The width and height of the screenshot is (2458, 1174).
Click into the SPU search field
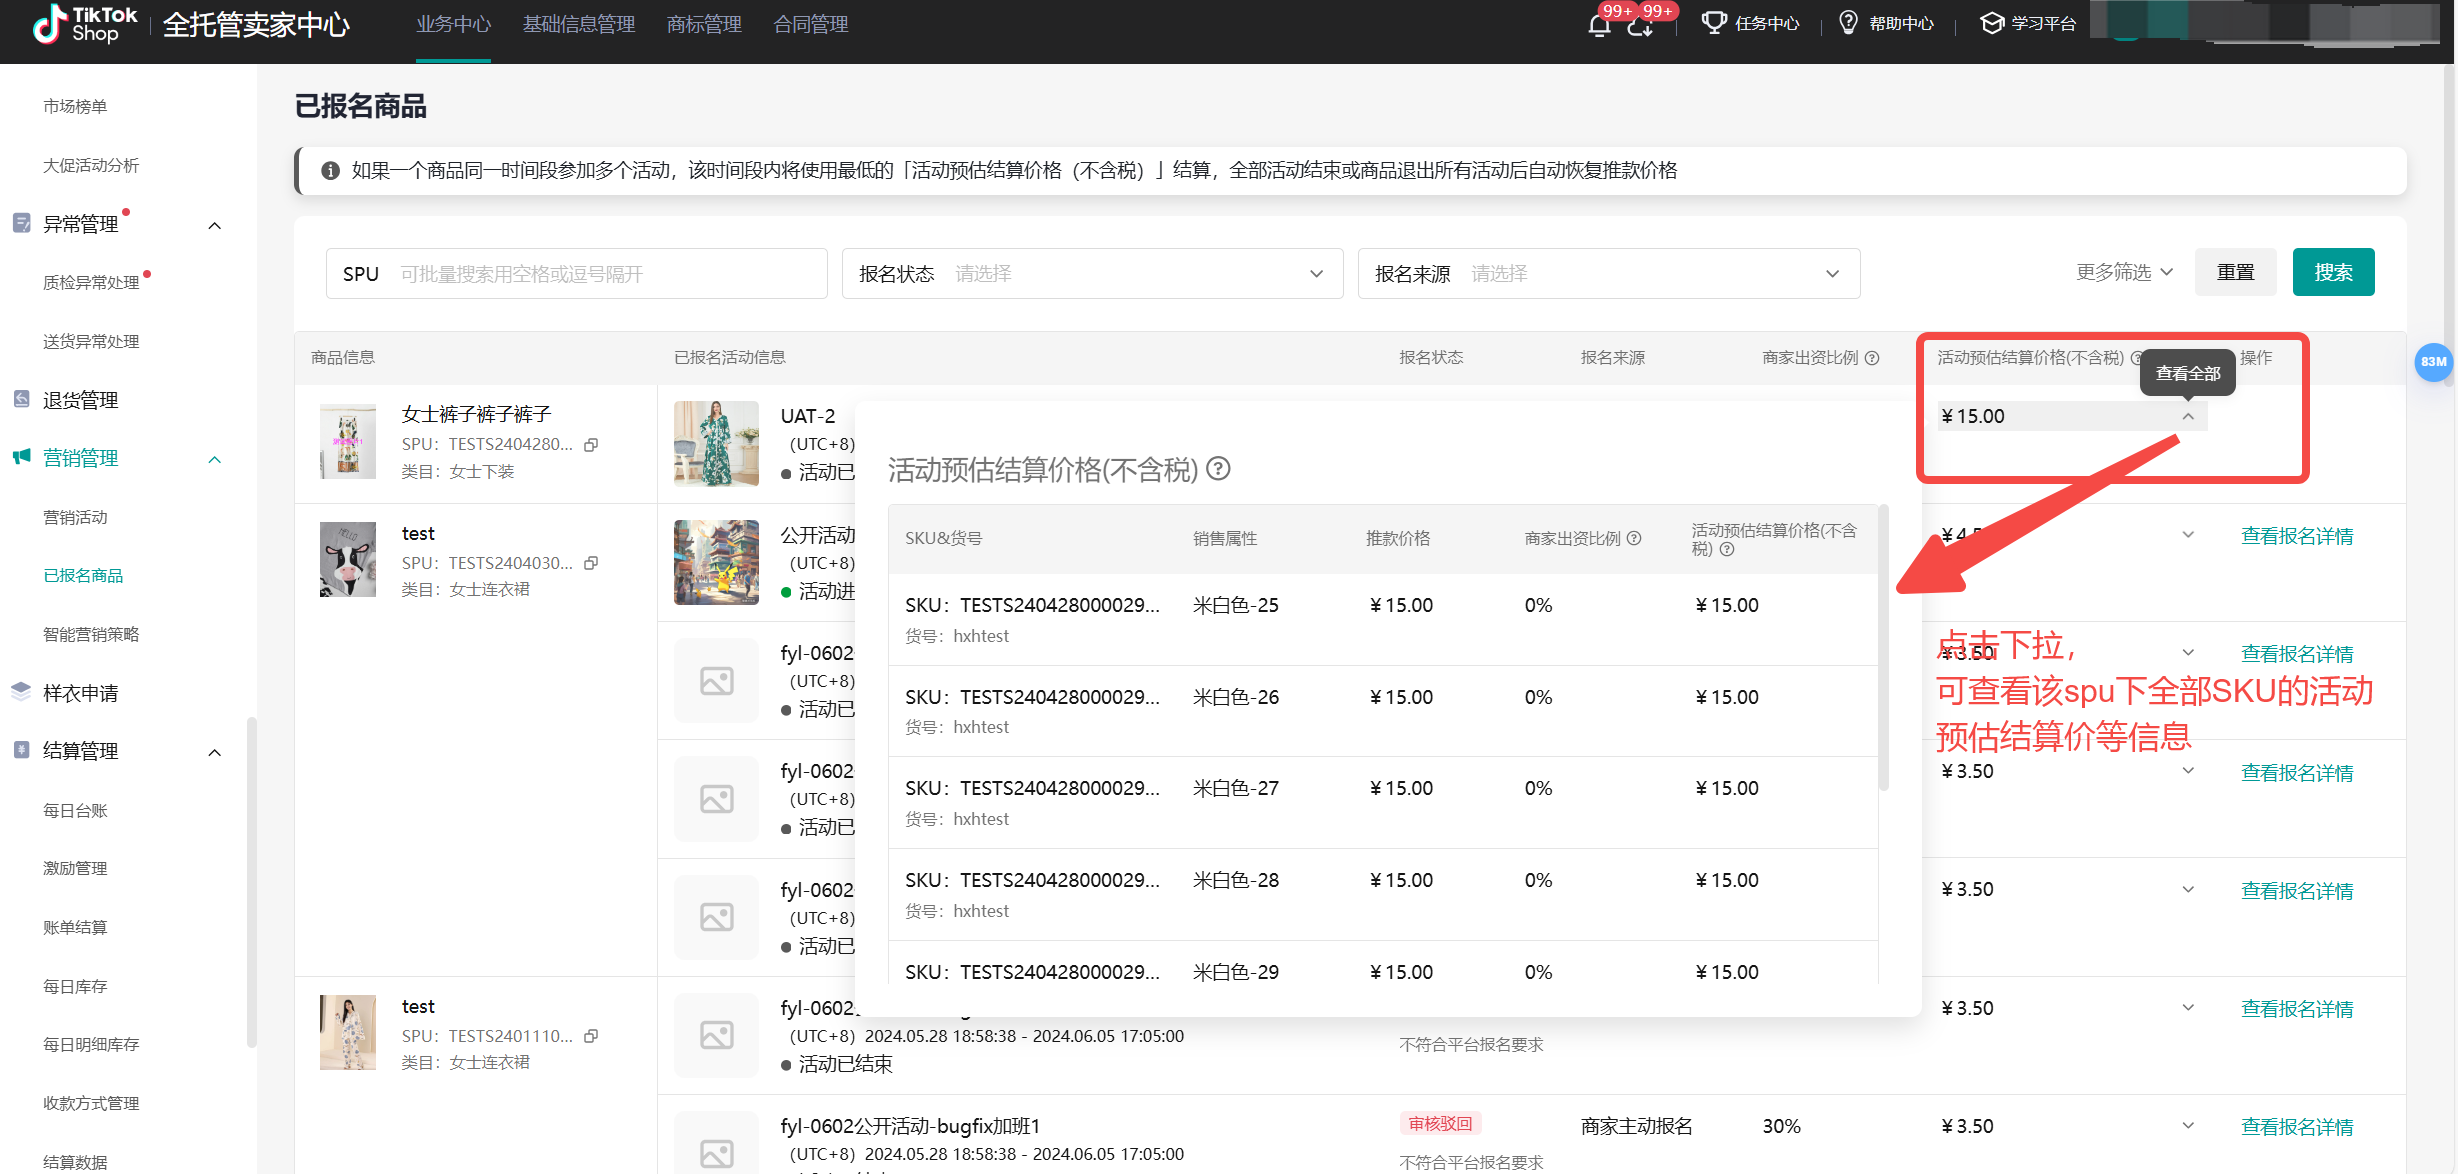click(577, 273)
